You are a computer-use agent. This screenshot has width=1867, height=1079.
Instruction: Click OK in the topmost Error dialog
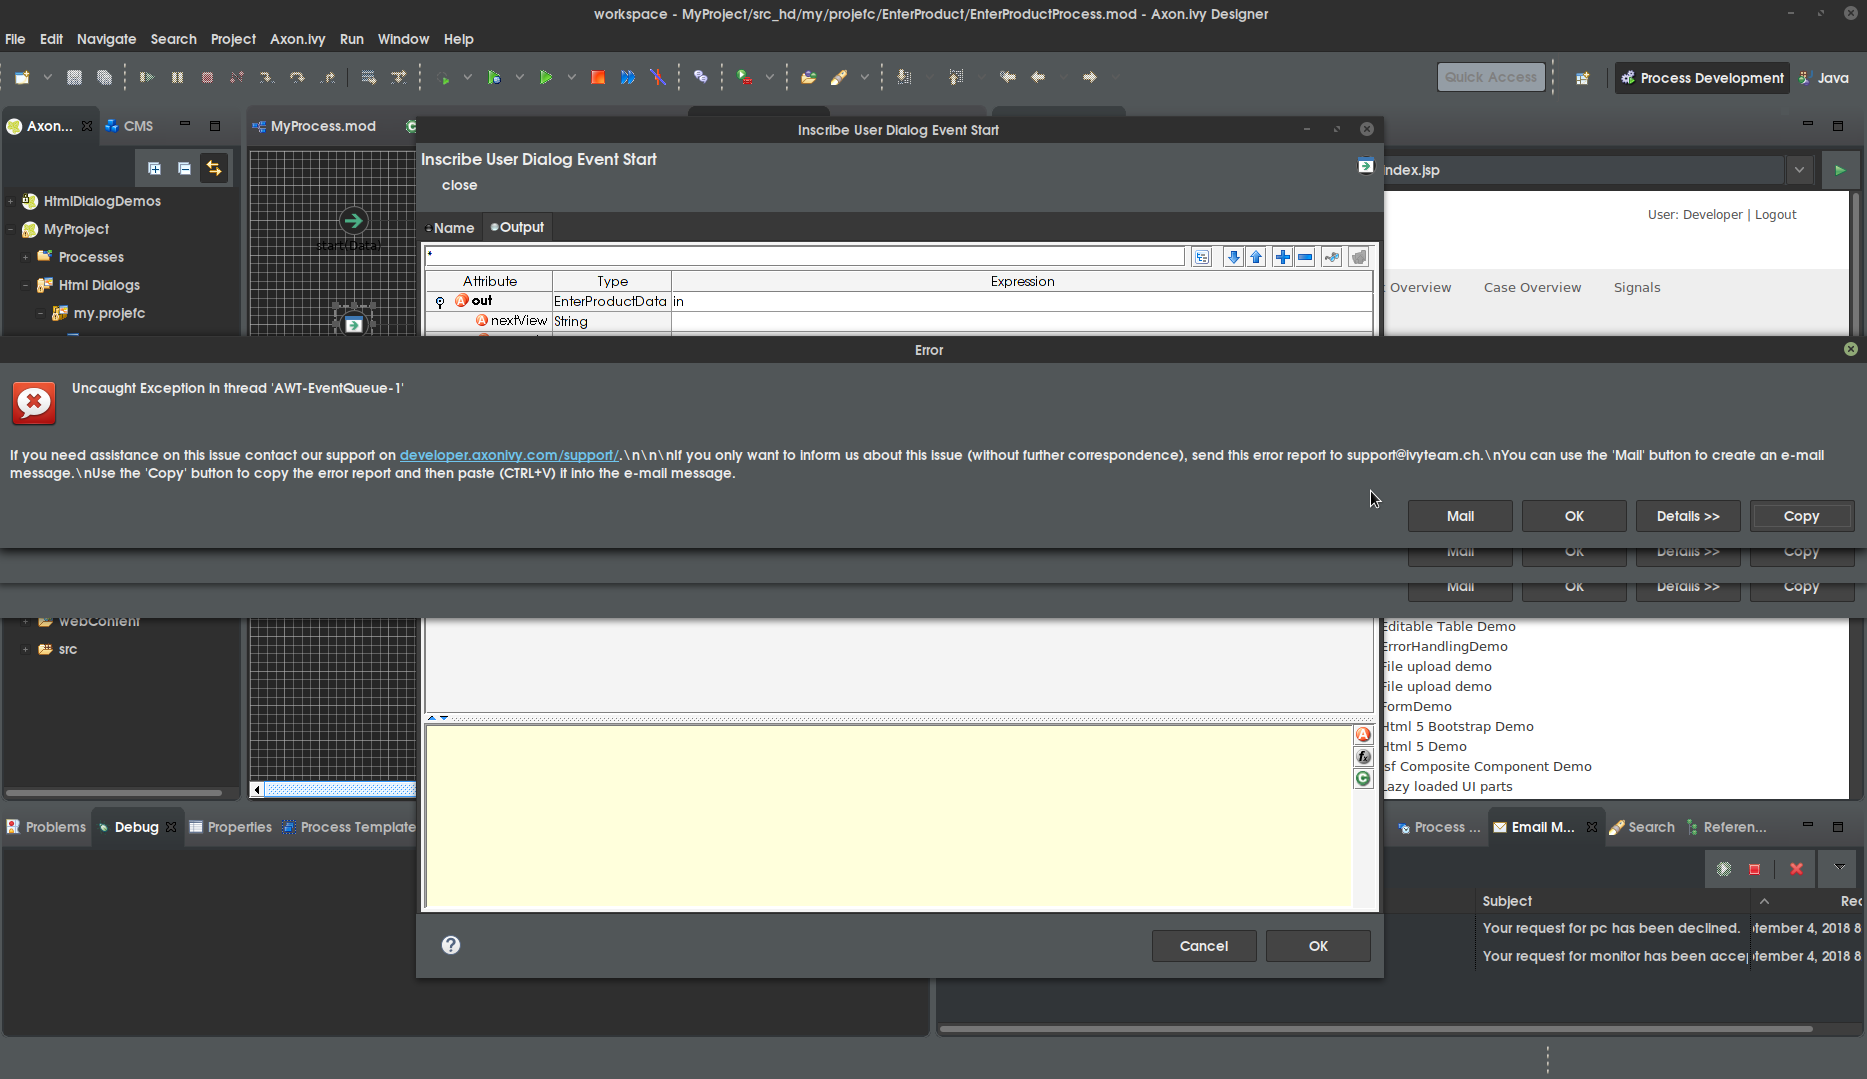1574,516
